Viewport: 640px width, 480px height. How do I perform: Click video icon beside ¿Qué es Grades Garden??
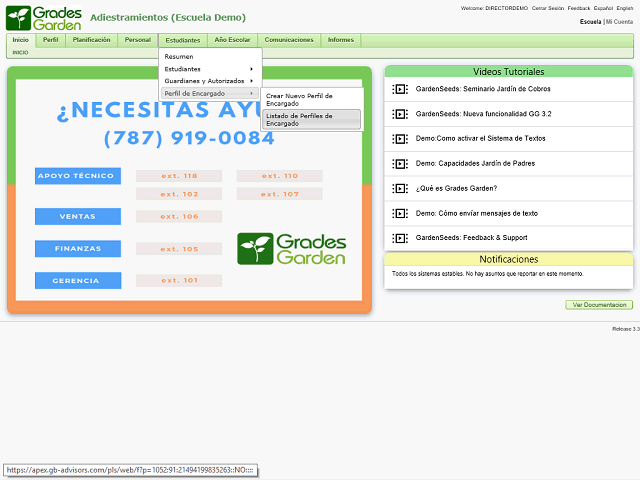[400, 188]
